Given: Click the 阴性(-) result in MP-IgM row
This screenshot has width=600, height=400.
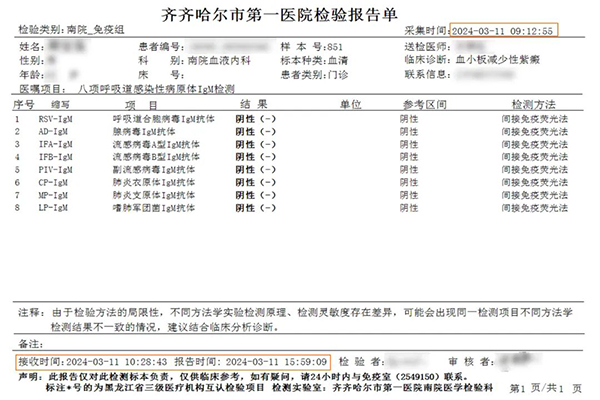Looking at the screenshot, I should pyautogui.click(x=256, y=195).
